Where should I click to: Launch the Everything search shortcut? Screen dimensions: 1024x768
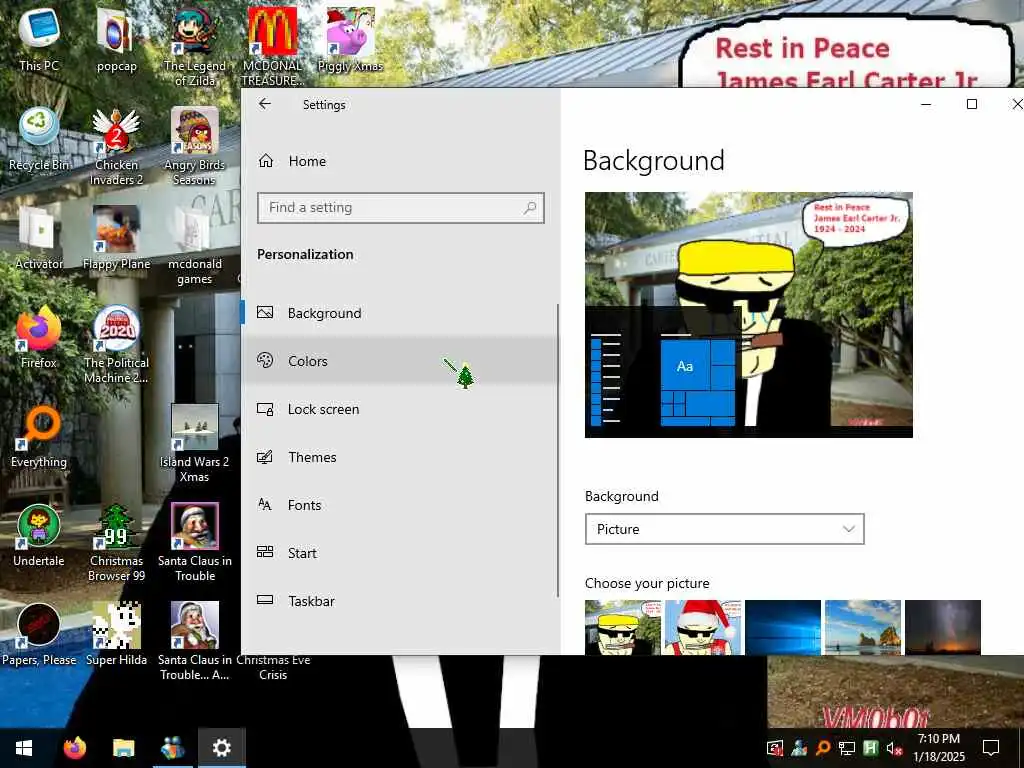(x=39, y=436)
